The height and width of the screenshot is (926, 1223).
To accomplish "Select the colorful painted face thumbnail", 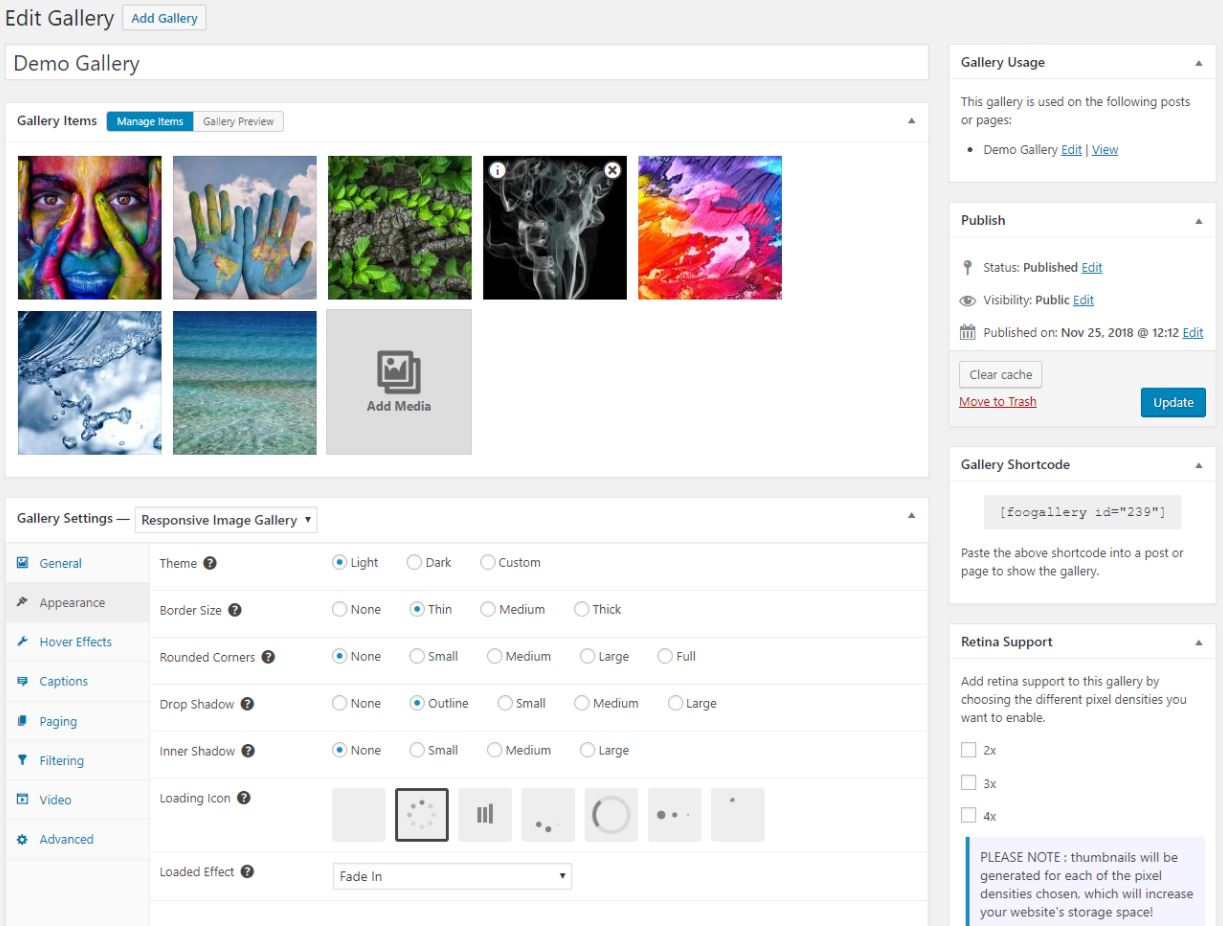I will pos(90,228).
